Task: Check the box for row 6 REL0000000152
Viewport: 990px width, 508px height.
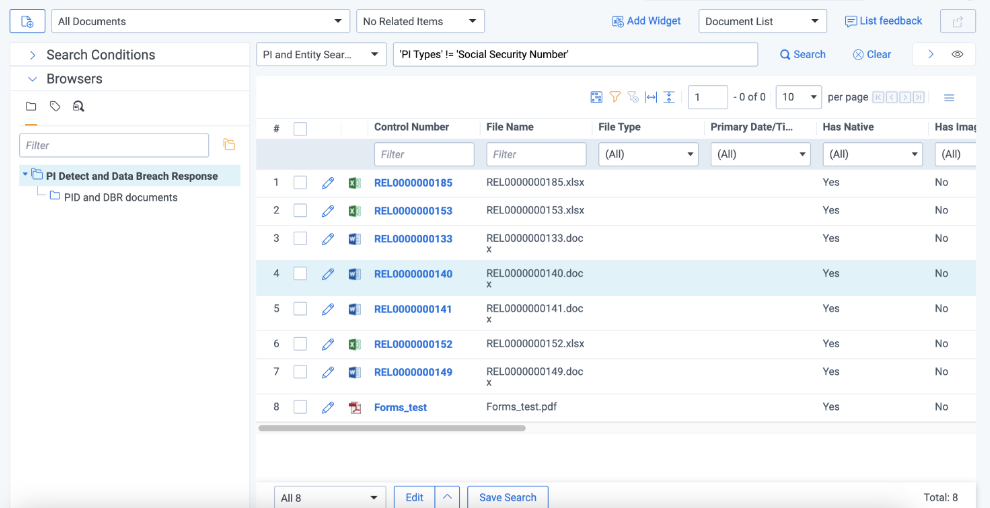Action: [x=300, y=344]
